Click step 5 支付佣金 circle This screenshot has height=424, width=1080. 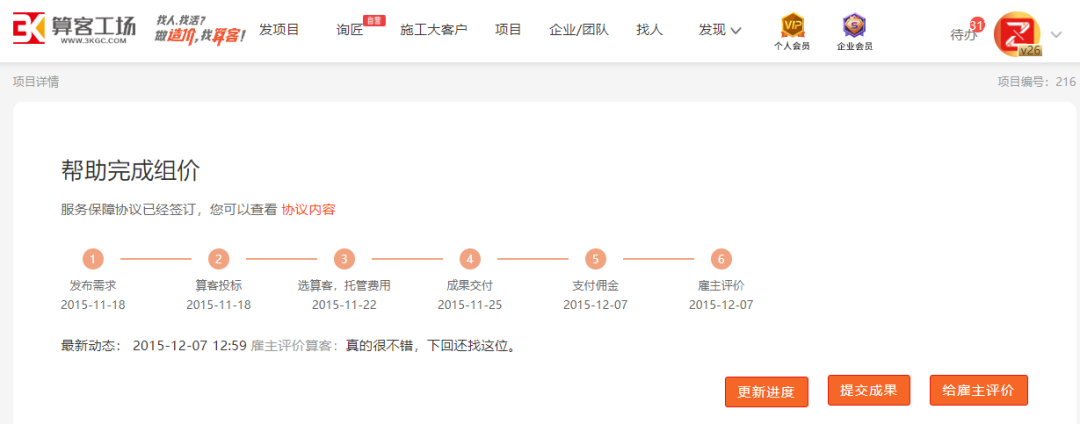coord(595,259)
